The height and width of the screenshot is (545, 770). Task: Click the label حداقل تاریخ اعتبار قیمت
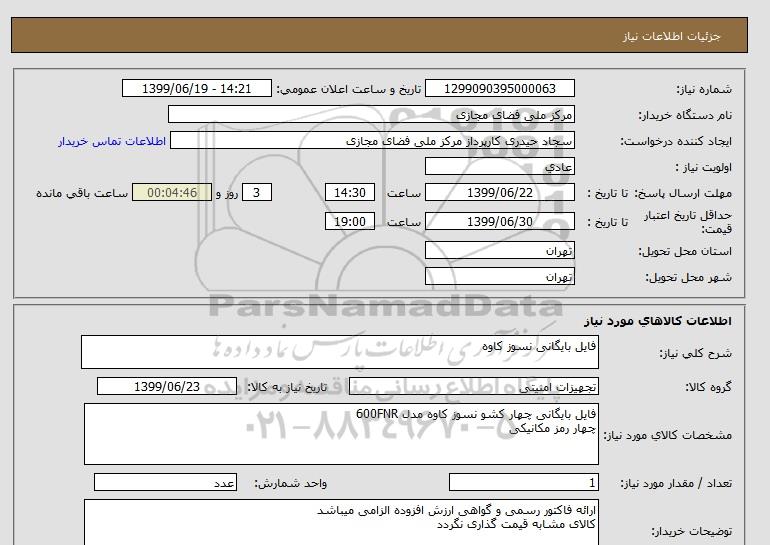click(x=688, y=222)
